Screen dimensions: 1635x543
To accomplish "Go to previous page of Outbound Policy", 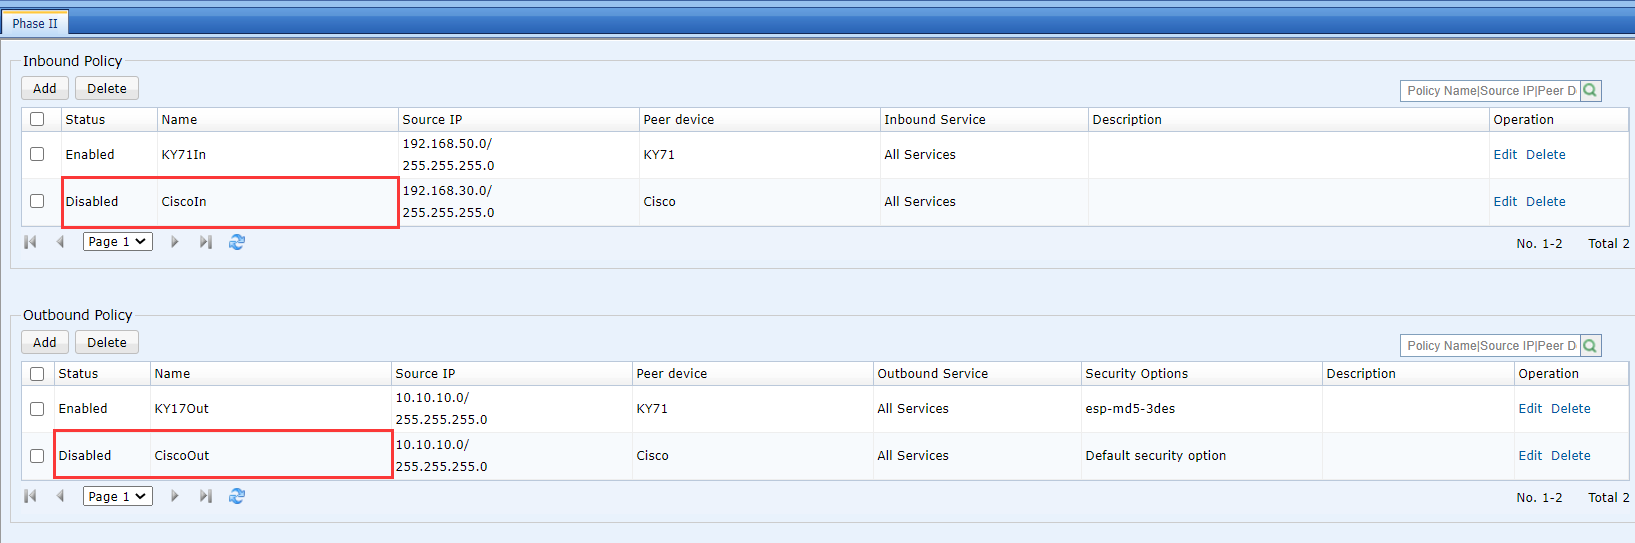I will click(60, 496).
